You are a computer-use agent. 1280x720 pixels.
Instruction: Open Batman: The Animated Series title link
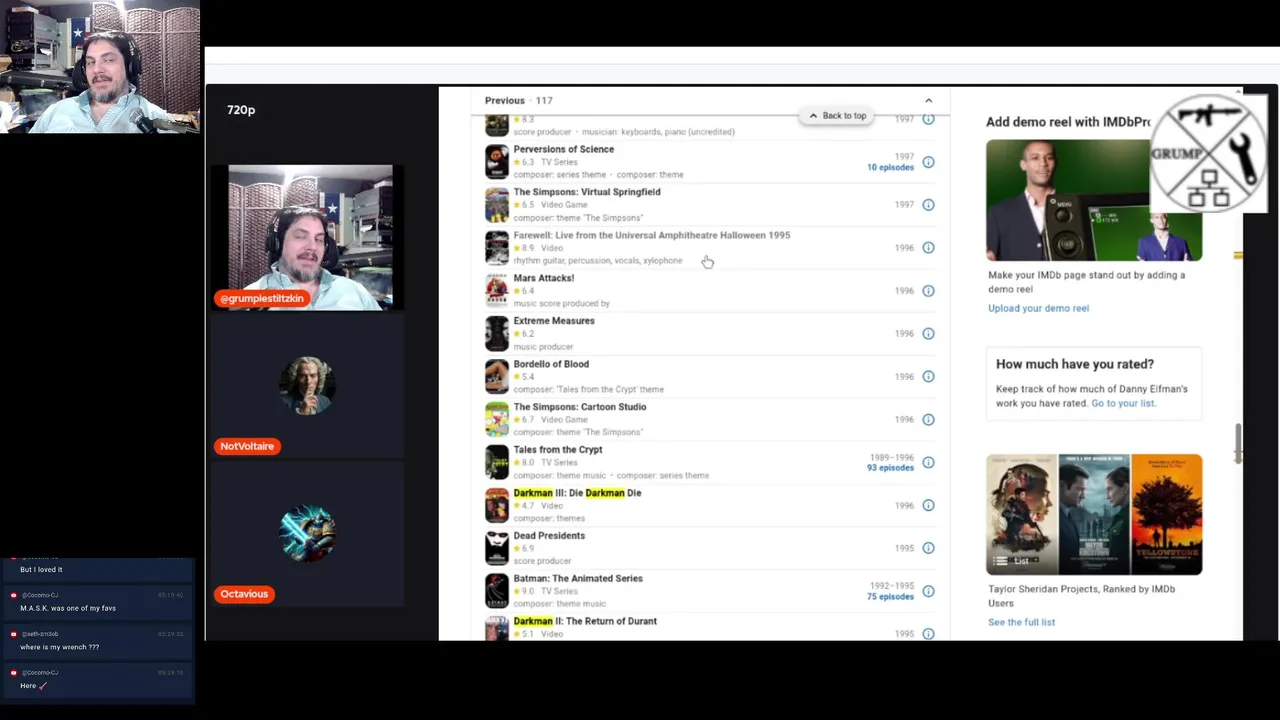pos(578,579)
